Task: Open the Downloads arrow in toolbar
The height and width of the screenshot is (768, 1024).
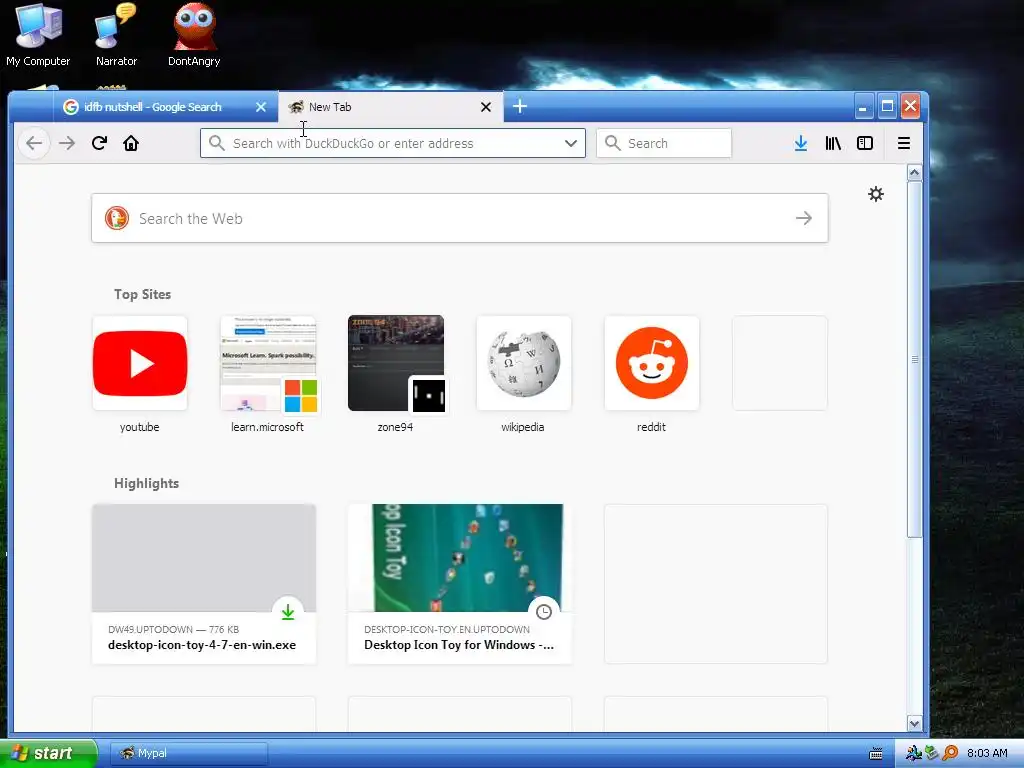Action: (x=801, y=143)
